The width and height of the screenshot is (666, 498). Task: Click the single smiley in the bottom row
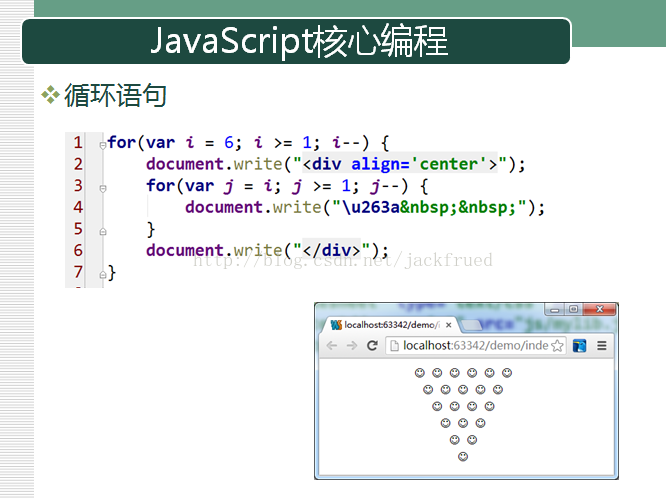click(x=463, y=456)
